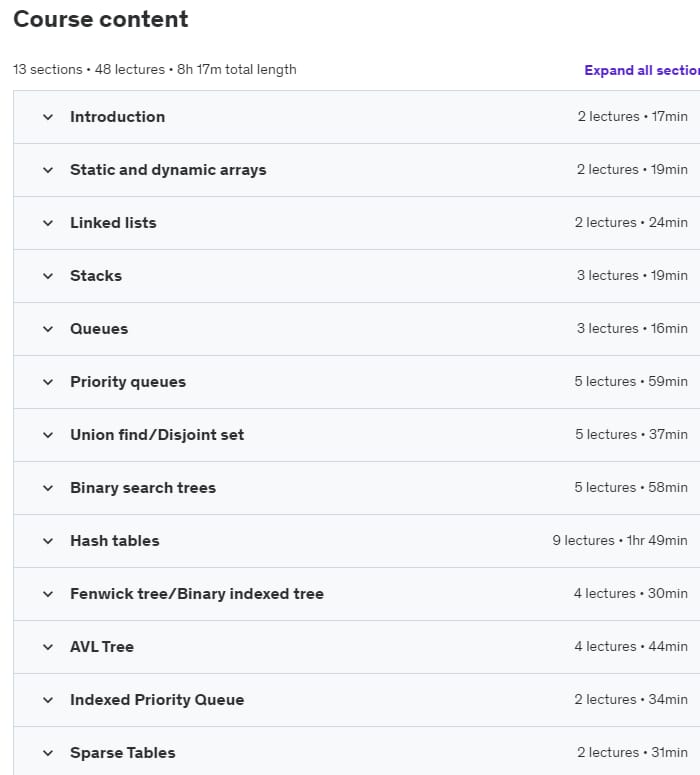
Task: Select the Indexed Priority Queue title
Action: coord(157,699)
